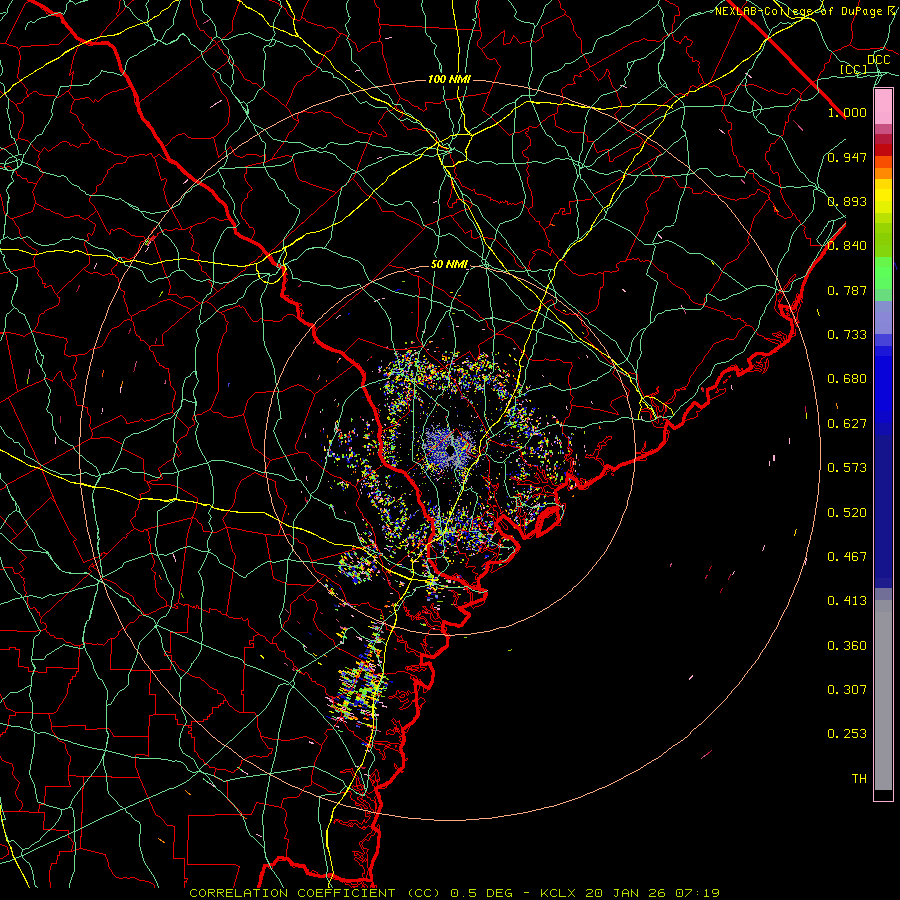Screen dimensions: 900x900
Task: Pick the bright green color bar segment
Action: (883, 273)
